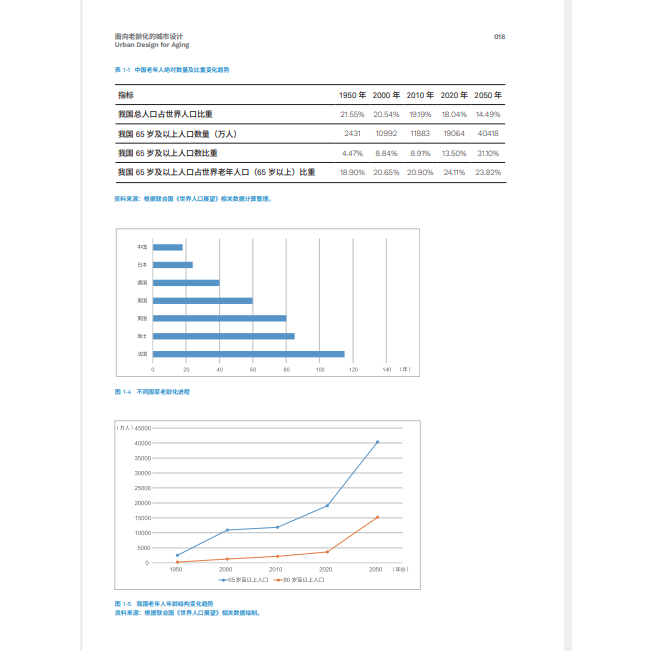Click the '2050 年' column header
This screenshot has width=651, height=651.
pyautogui.click(x=488, y=95)
